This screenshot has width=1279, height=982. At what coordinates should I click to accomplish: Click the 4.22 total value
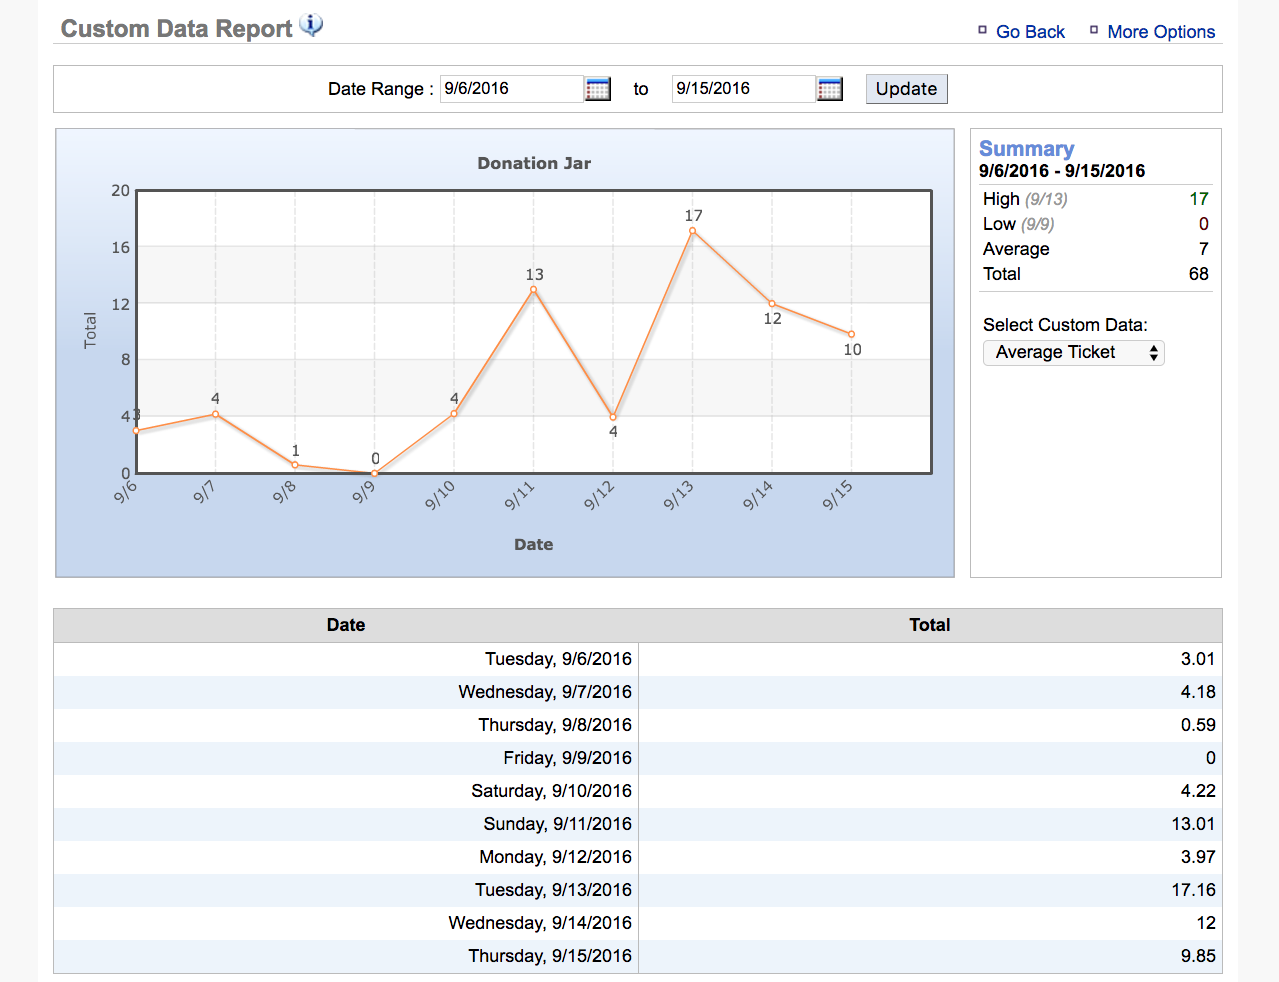pyautogui.click(x=1198, y=791)
